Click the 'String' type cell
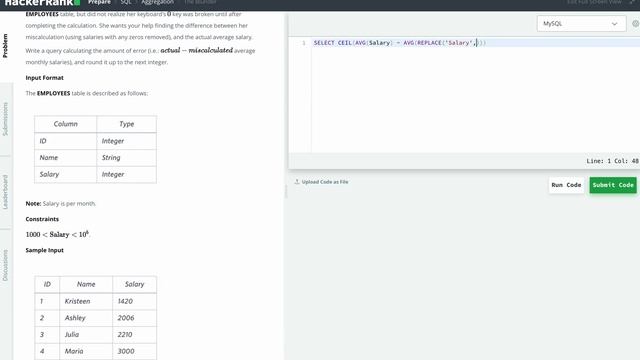Screen dimensions: 640x360 click(x=111, y=158)
